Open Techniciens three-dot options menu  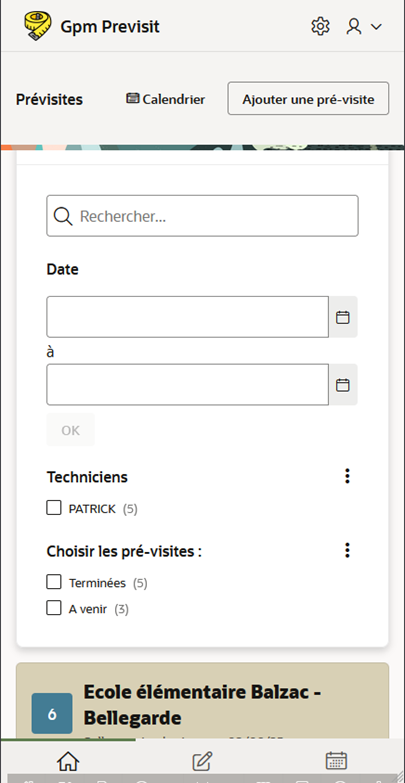pos(348,476)
